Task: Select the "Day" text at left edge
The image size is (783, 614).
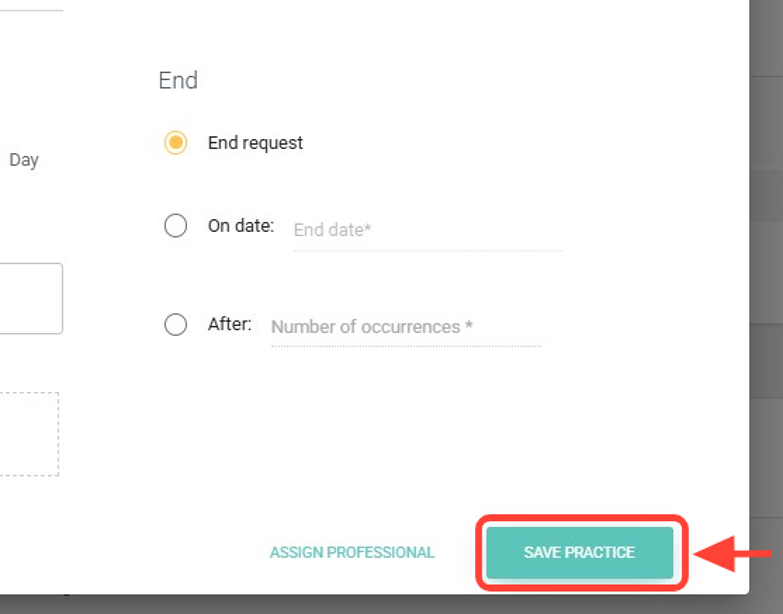Action: (x=24, y=160)
